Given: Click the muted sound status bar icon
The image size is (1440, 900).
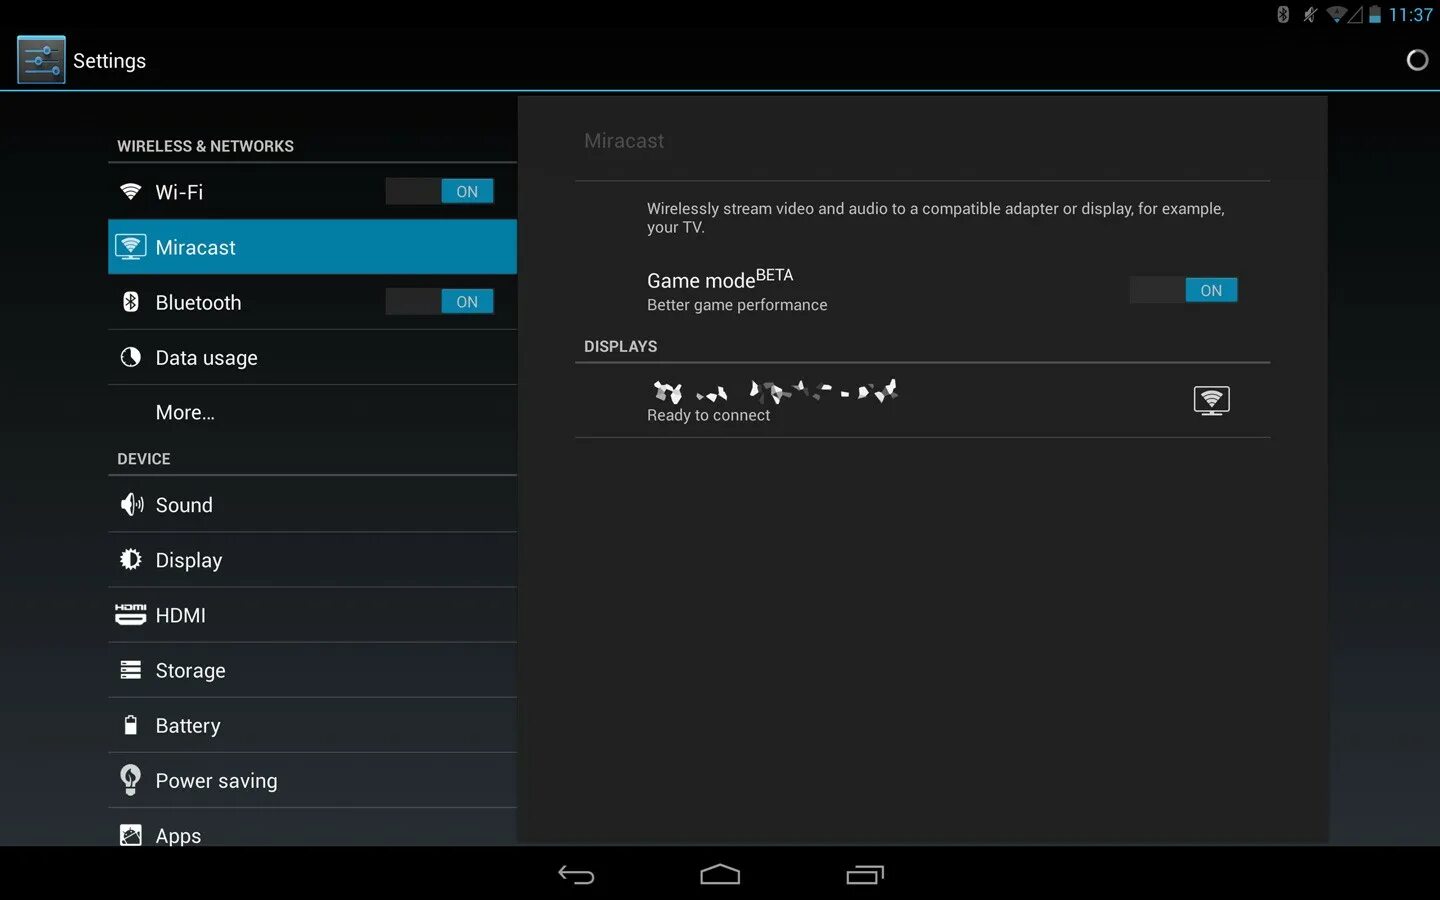Looking at the screenshot, I should click(x=1309, y=14).
